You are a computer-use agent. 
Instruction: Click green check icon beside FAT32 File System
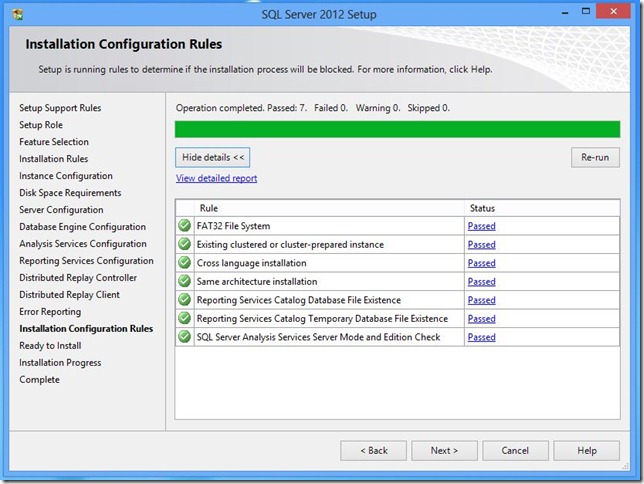(184, 226)
